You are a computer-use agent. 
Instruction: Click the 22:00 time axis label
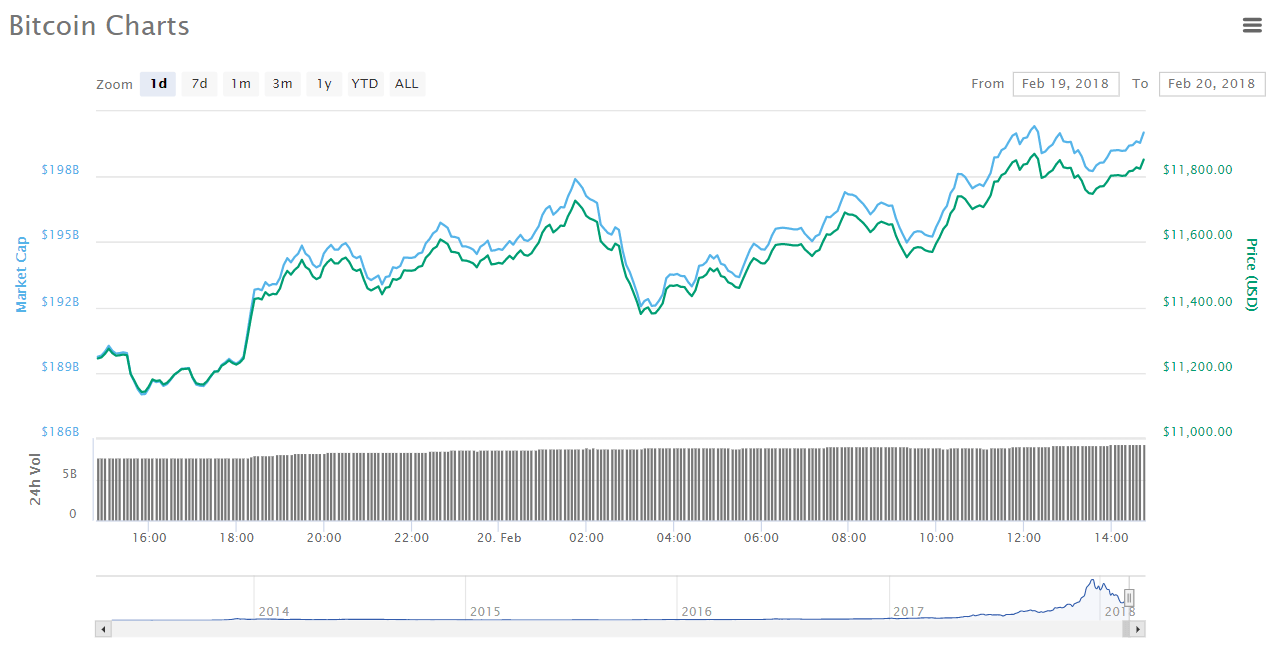(411, 538)
